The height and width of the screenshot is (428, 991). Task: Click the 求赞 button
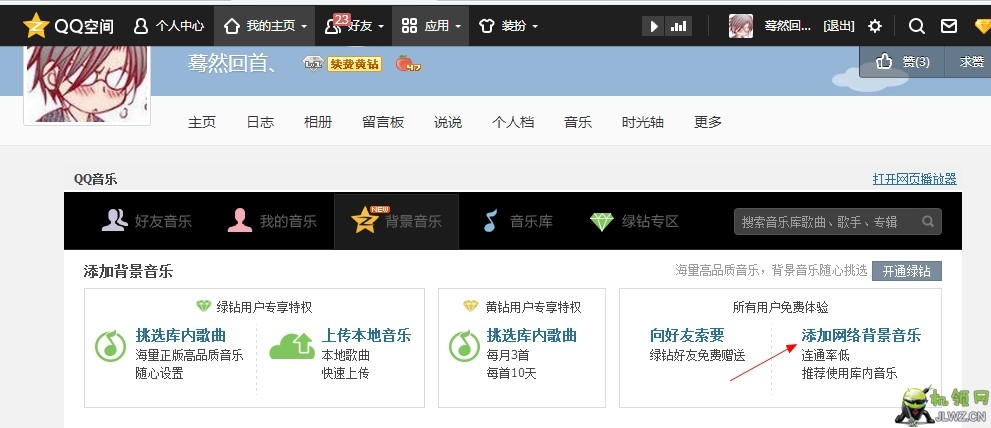tap(971, 61)
